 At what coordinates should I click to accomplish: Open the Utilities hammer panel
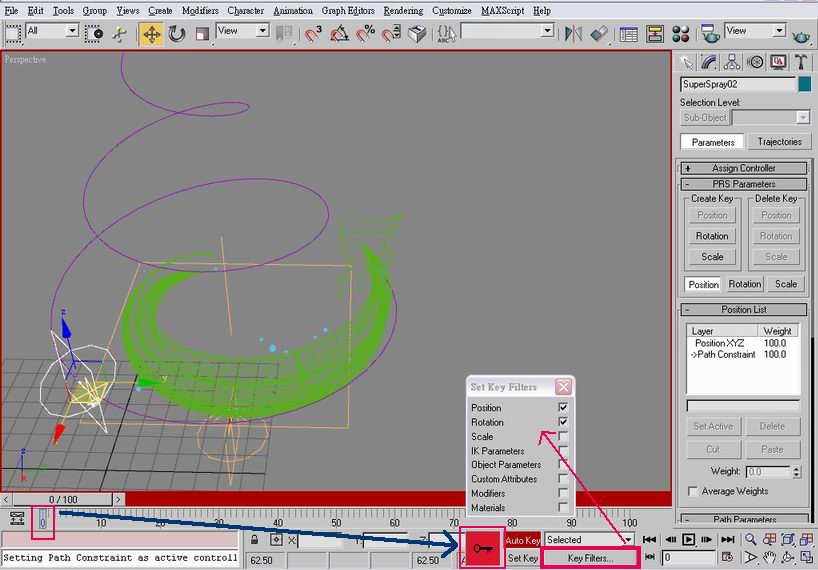click(x=800, y=62)
